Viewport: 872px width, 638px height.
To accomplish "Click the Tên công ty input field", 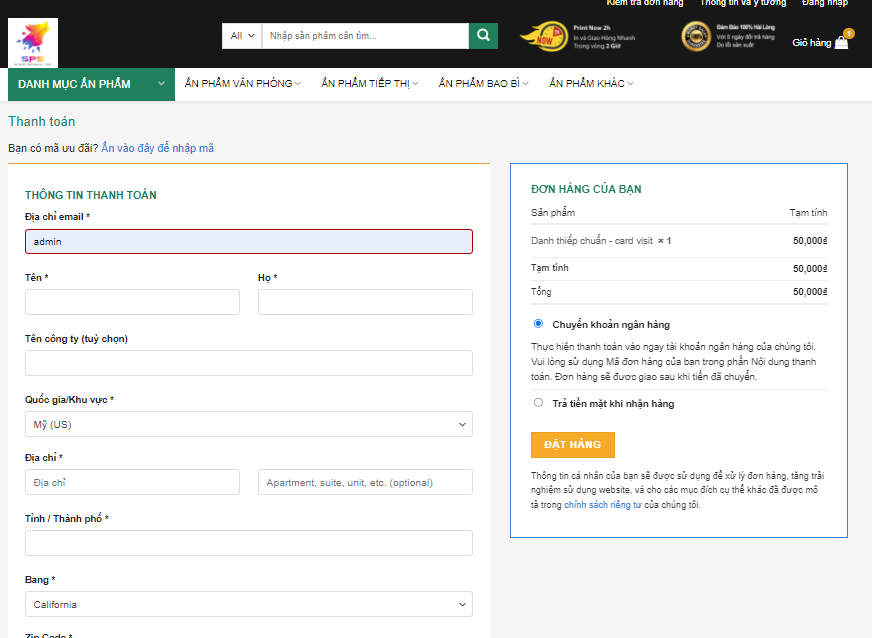I will (248, 363).
